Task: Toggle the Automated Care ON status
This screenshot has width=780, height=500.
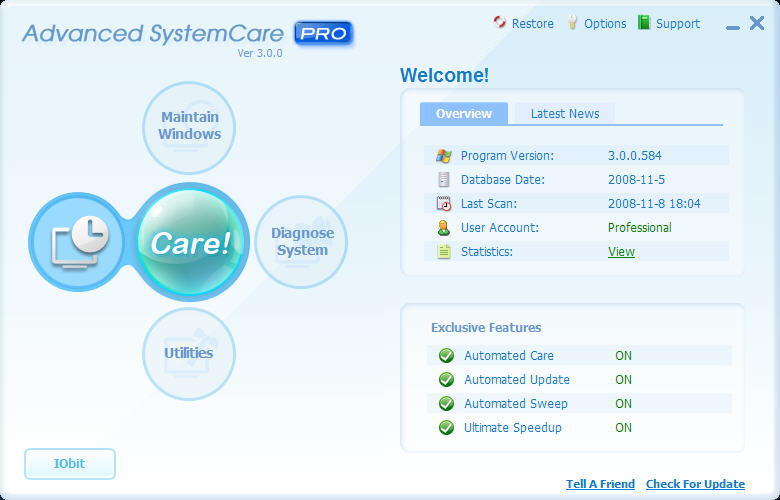Action: pos(623,356)
